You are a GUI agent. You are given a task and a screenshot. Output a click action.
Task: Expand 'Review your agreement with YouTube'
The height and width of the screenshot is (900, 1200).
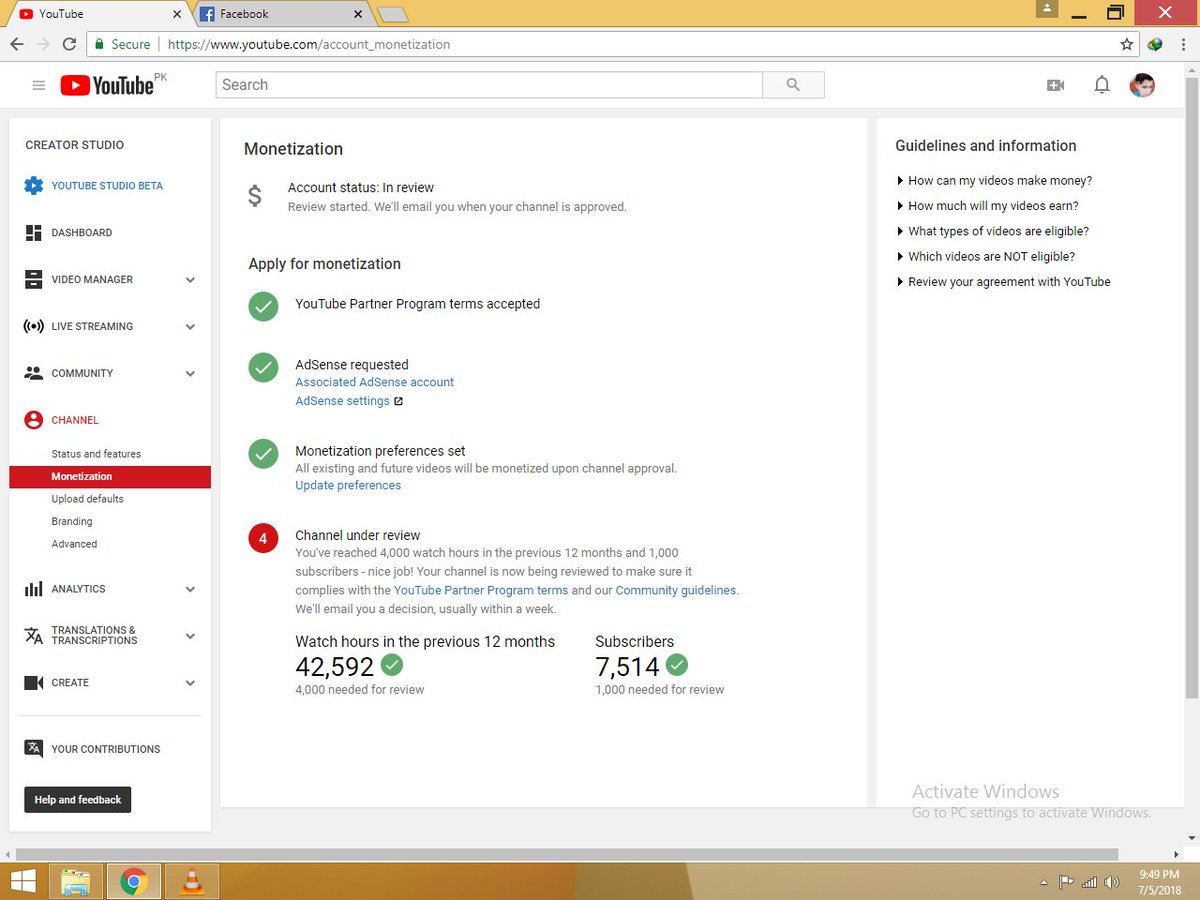pyautogui.click(x=1003, y=282)
